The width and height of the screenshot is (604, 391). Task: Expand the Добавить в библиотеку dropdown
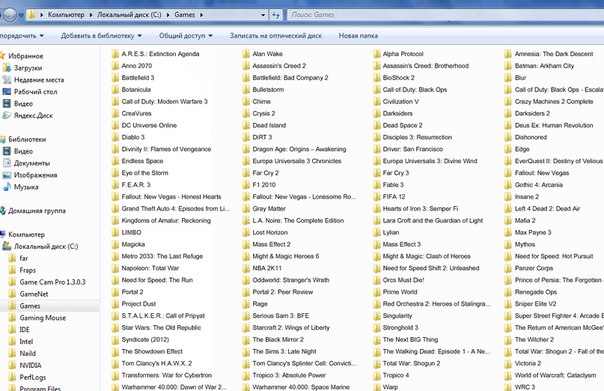point(101,35)
